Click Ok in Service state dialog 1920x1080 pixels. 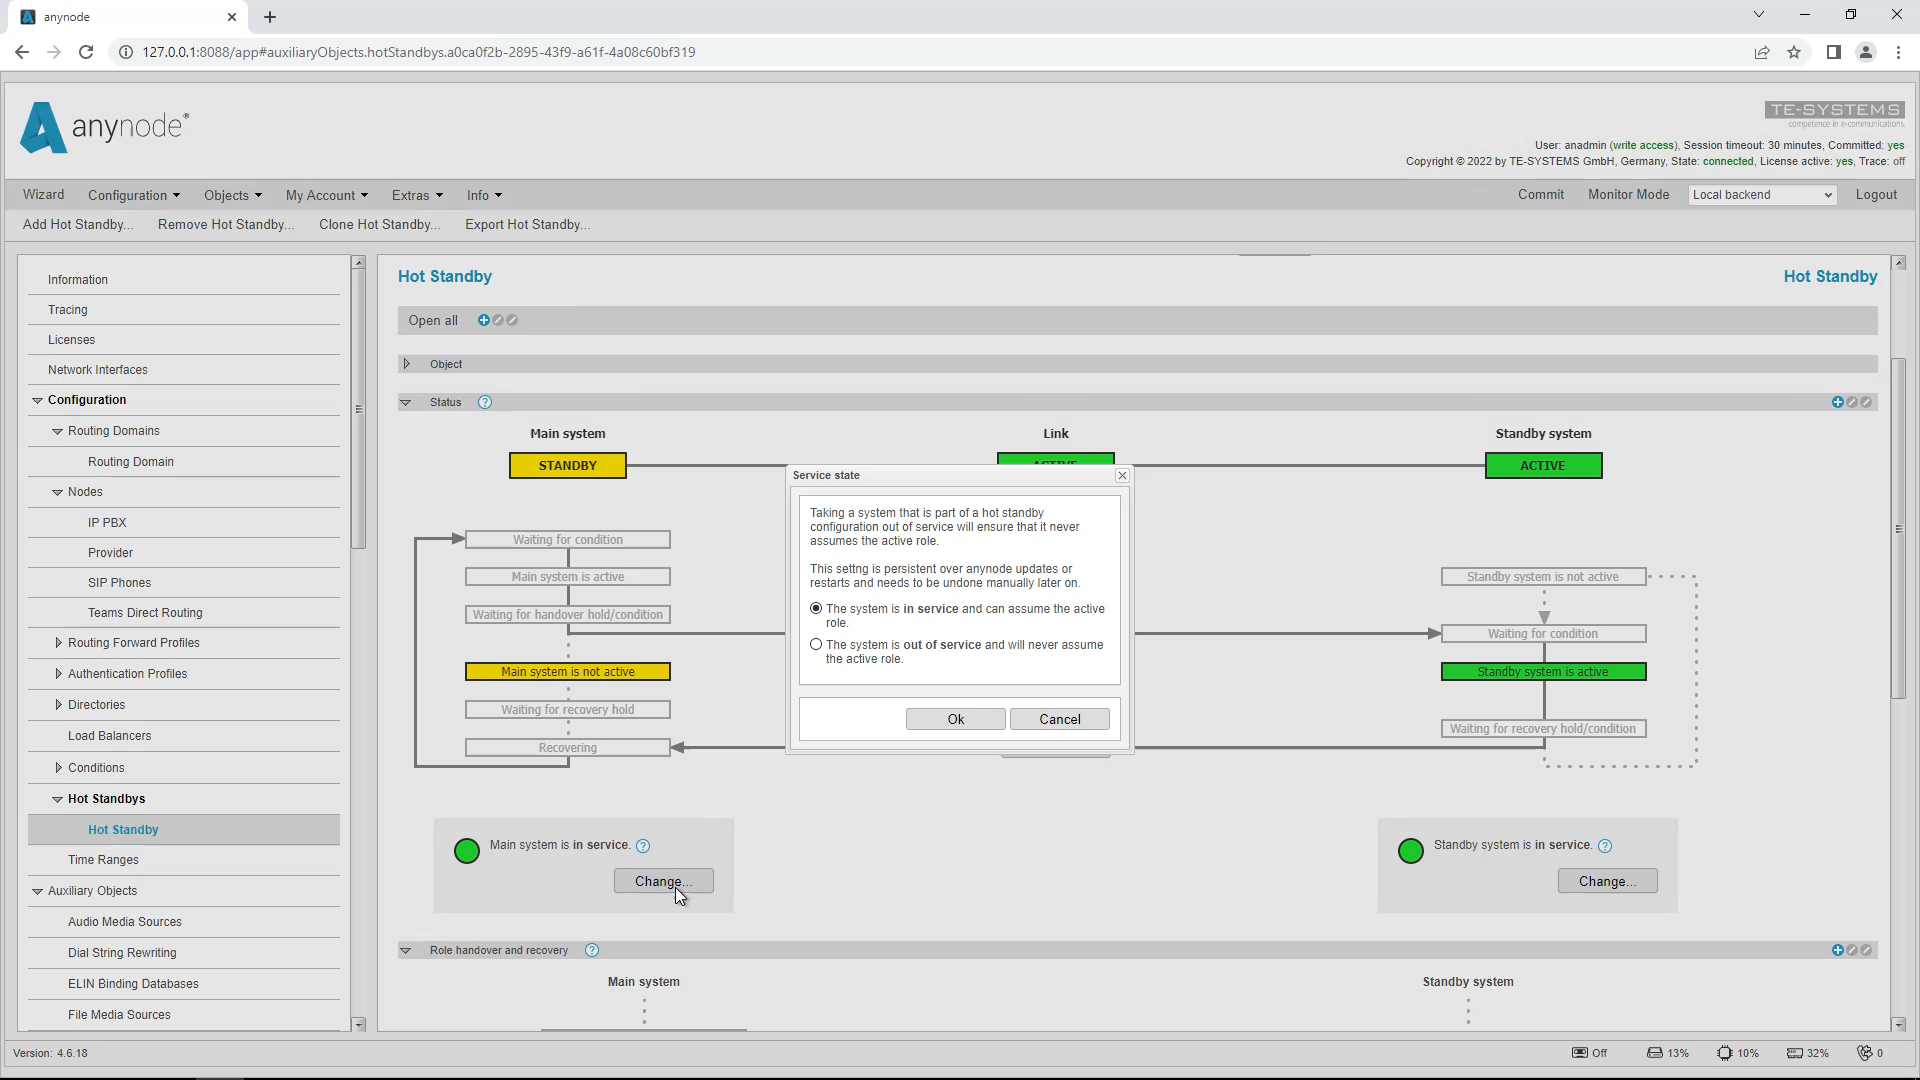coord(955,719)
